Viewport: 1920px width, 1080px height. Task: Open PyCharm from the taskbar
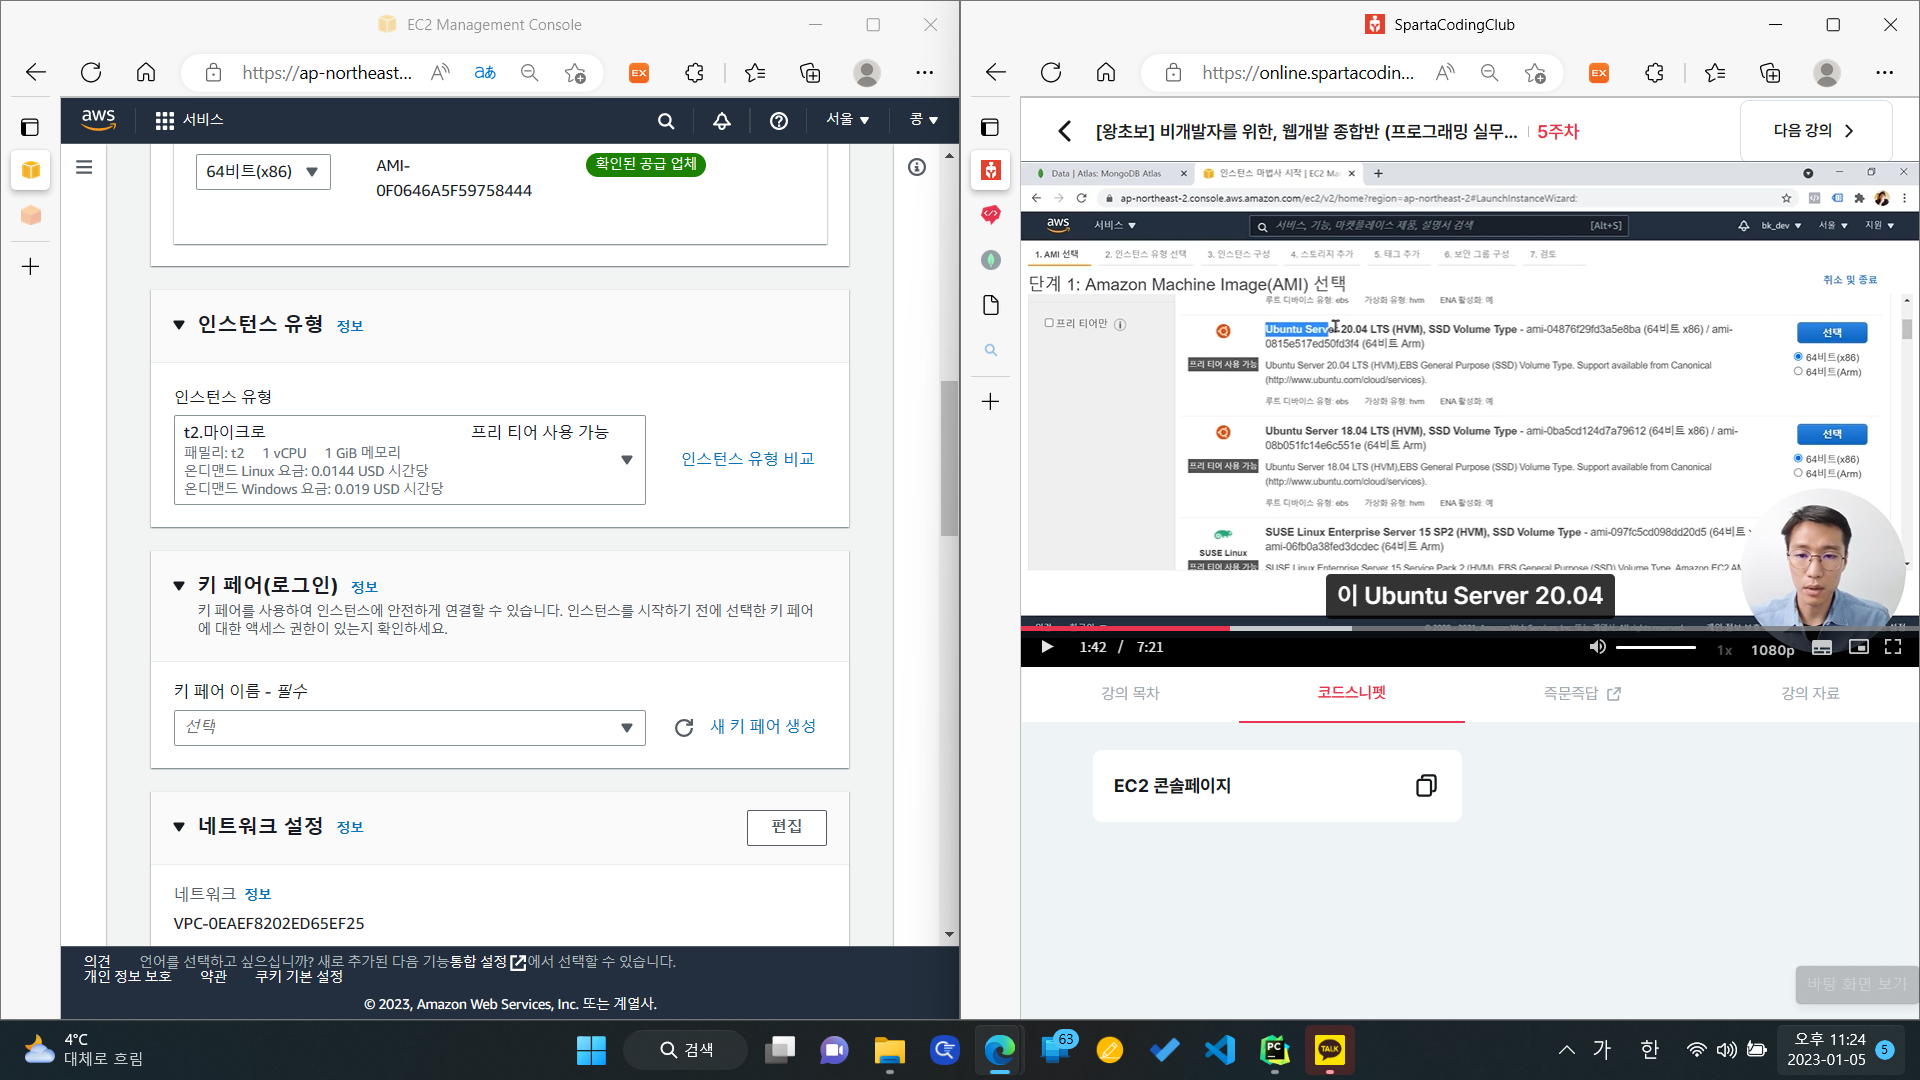(1274, 1050)
